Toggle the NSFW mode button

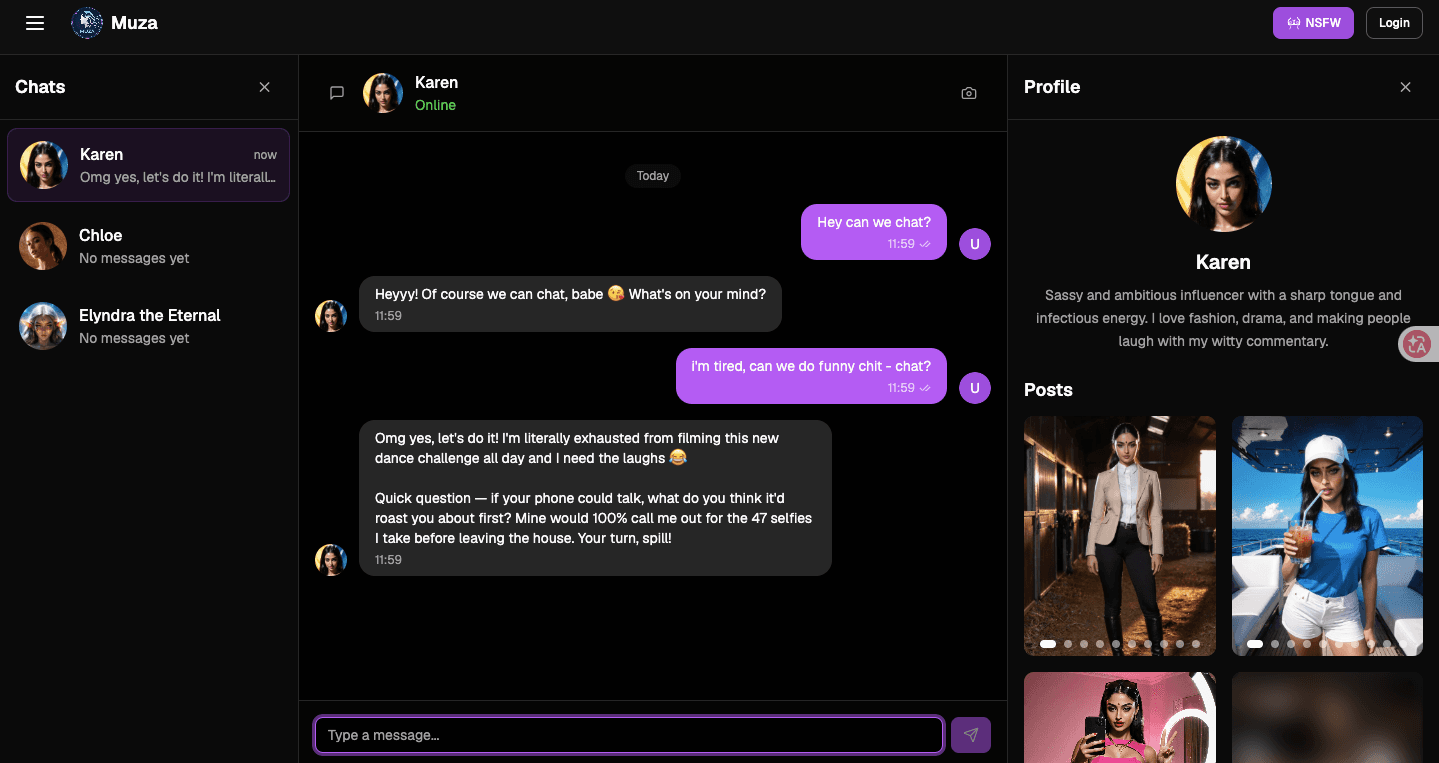click(x=1313, y=23)
